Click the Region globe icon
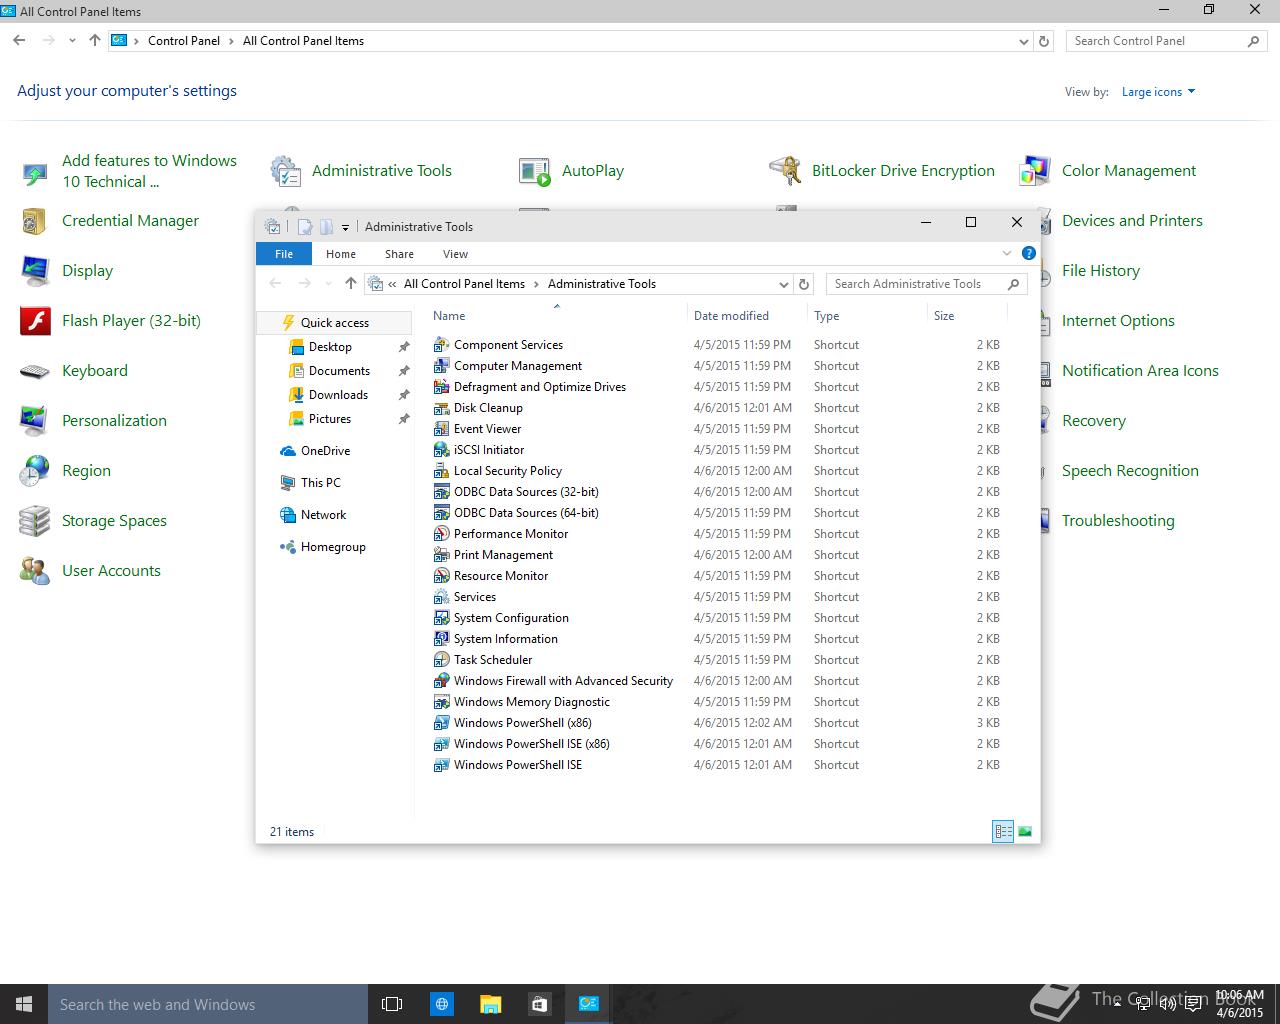 35,471
